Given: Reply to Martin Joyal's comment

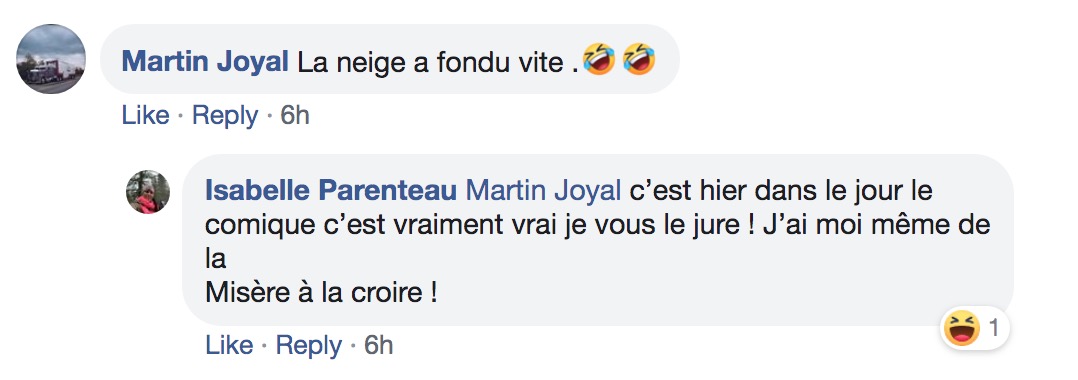Looking at the screenshot, I should tap(225, 115).
